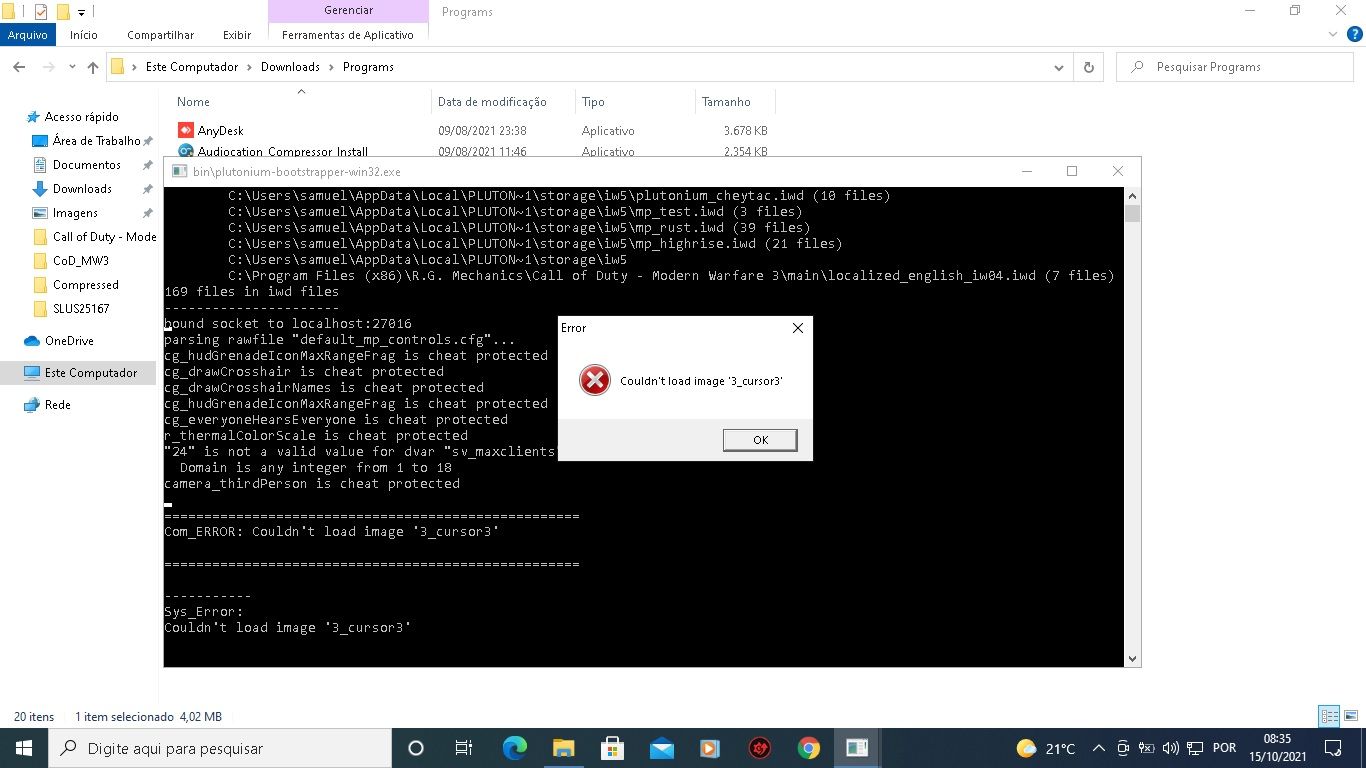Expand the chevron after Downloads breadcrumb
This screenshot has height=768, width=1366.
[331, 67]
